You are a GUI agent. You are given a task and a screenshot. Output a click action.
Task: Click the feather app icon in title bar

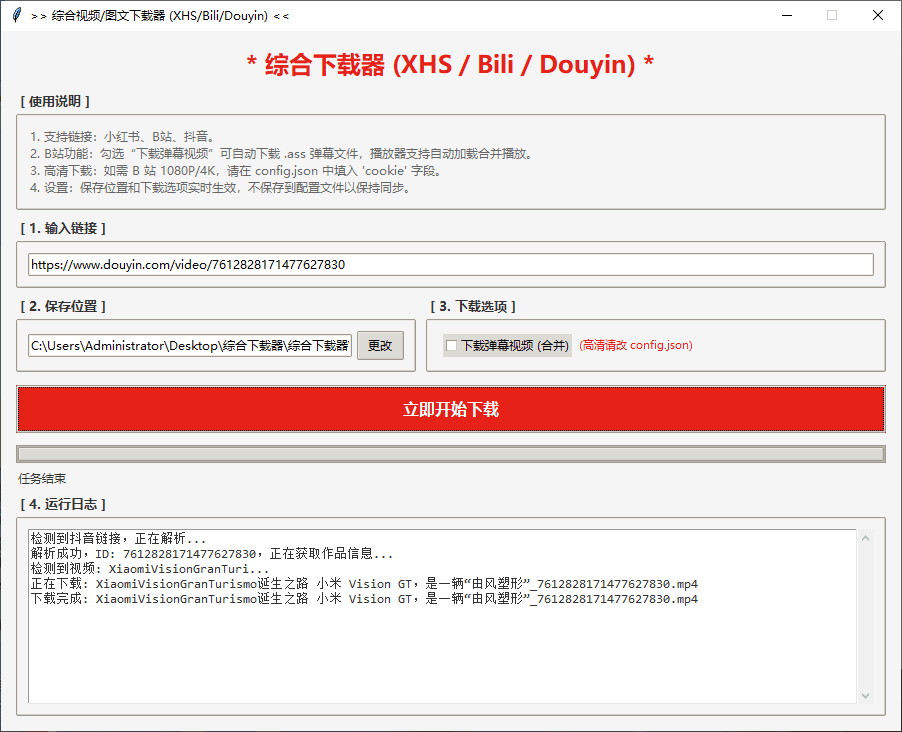tap(16, 15)
